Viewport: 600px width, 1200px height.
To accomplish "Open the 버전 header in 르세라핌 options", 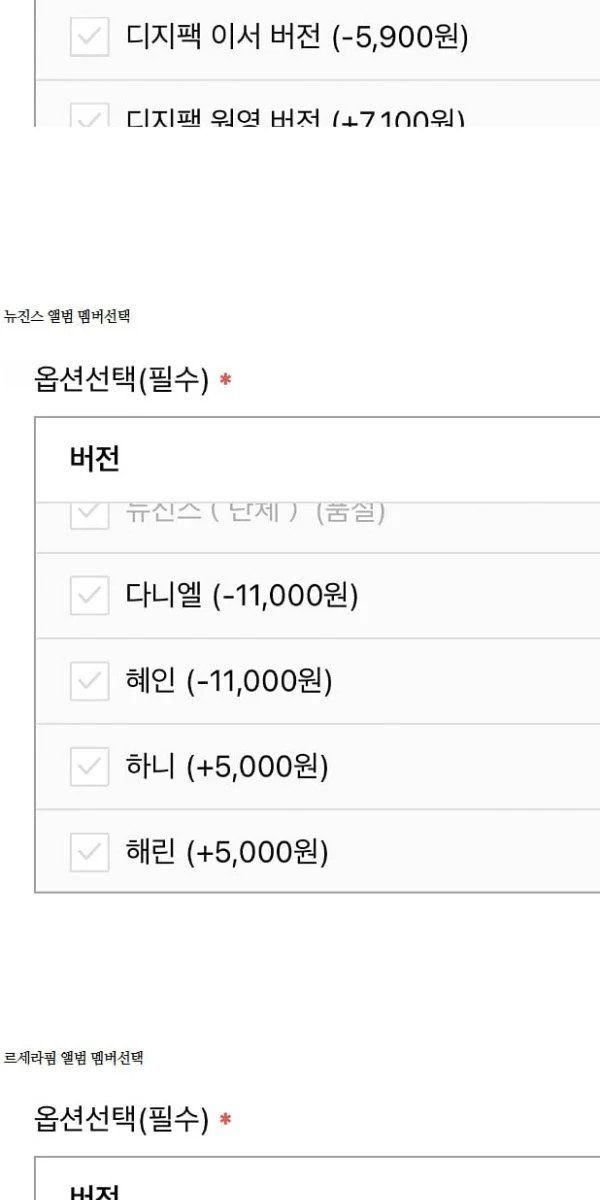I will point(95,1192).
